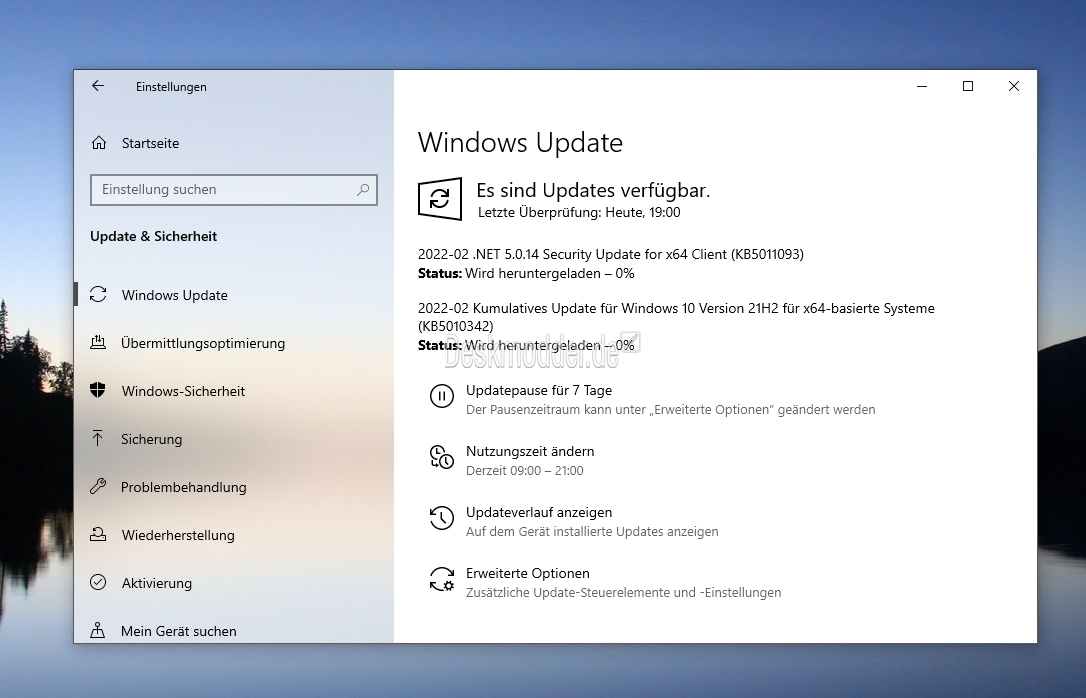Screen dimensions: 1086x698
Task: Focus the Einstellung suchen search field
Action: click(x=233, y=190)
